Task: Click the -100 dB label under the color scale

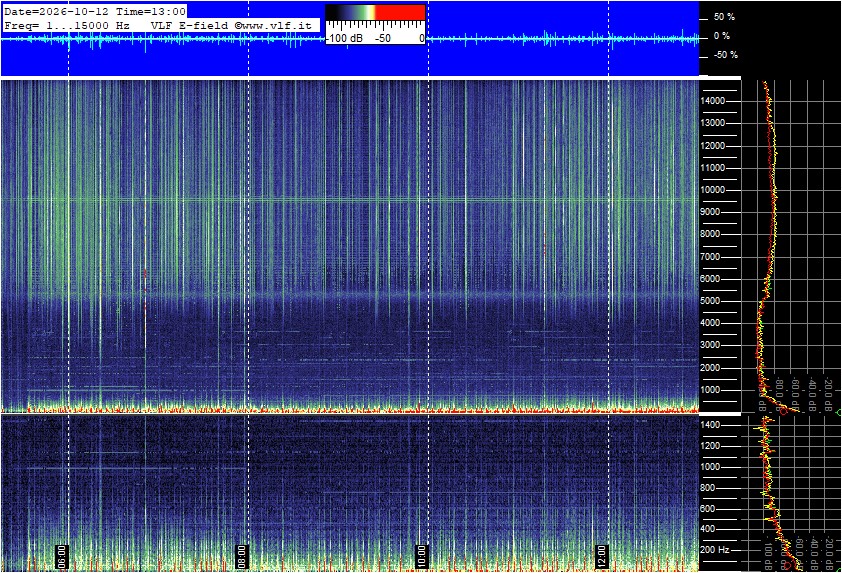Action: coord(345,38)
